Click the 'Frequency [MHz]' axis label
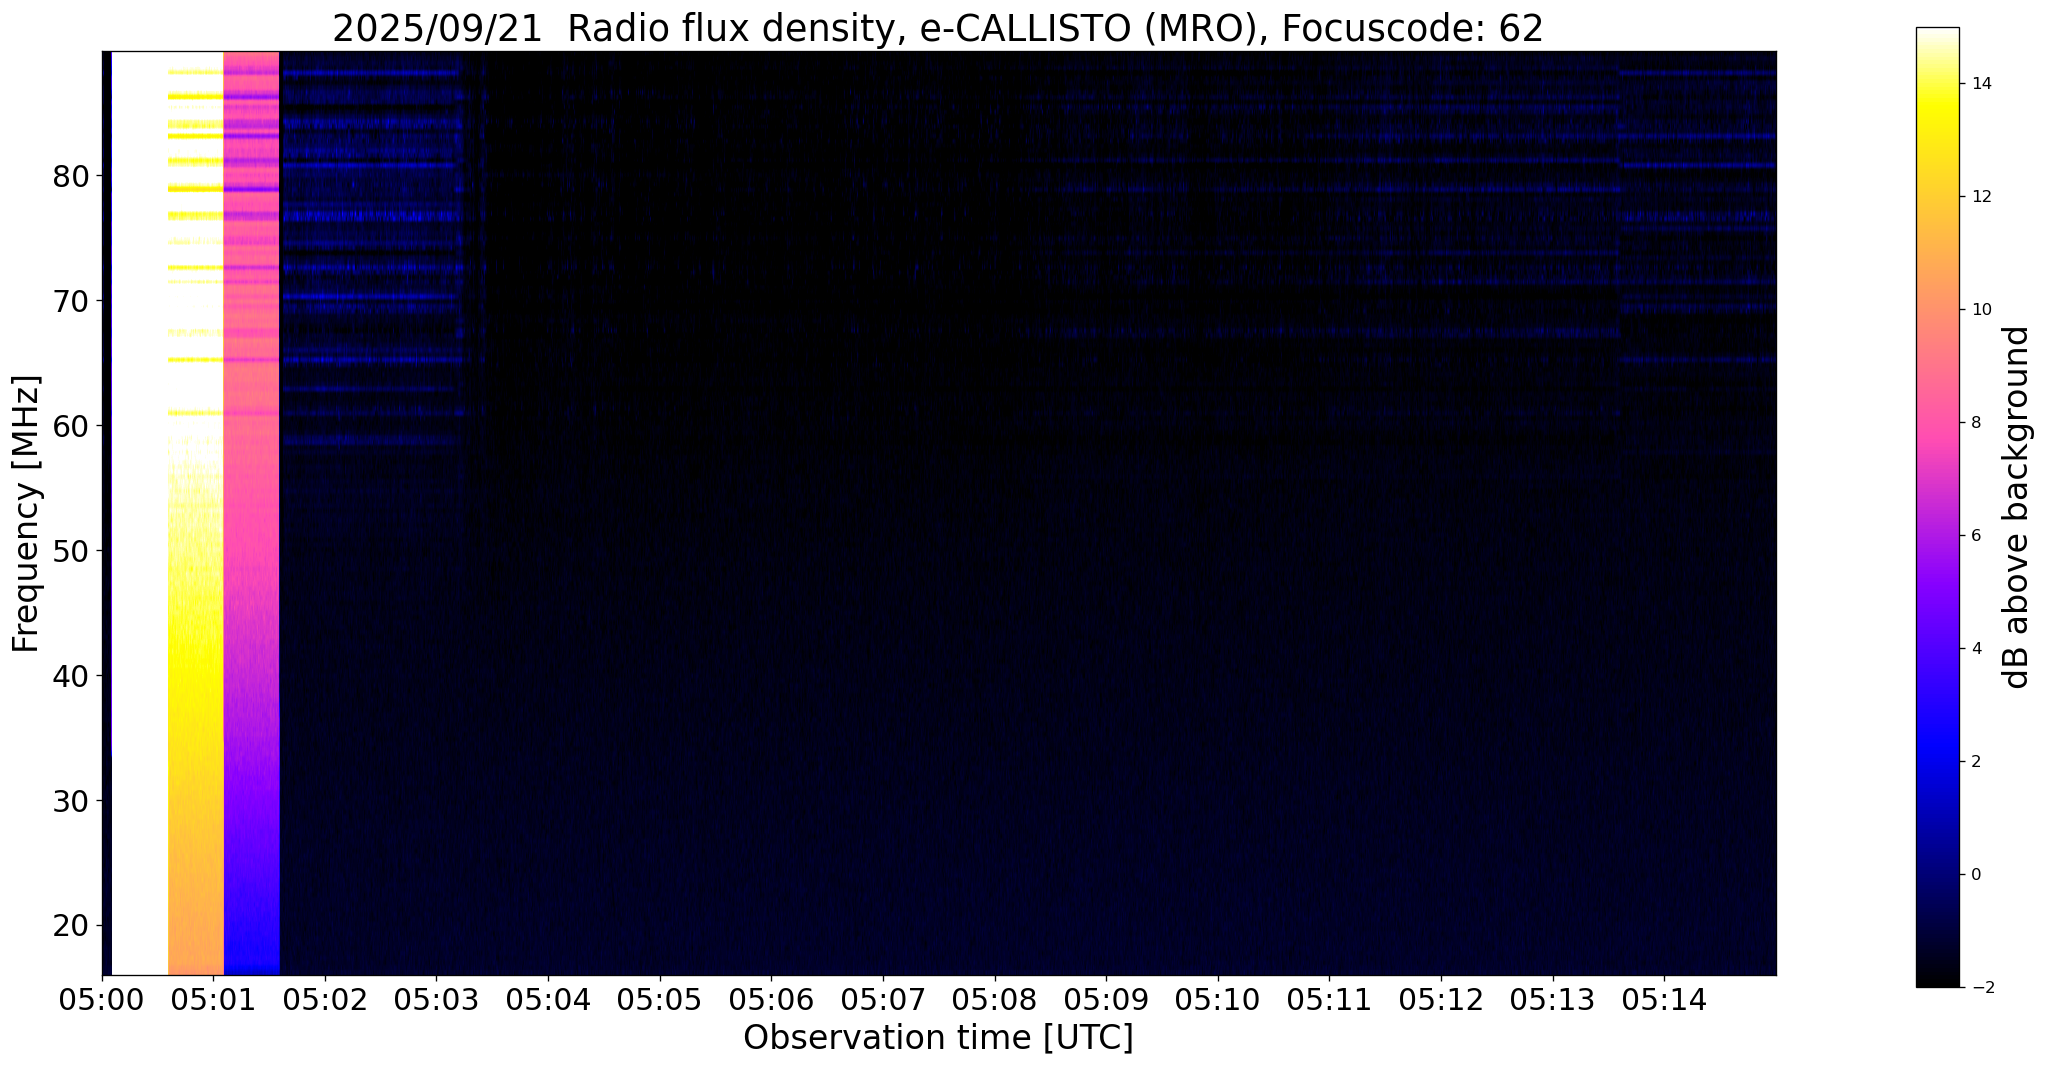Screen dimensions: 2047x1067 coord(27,514)
